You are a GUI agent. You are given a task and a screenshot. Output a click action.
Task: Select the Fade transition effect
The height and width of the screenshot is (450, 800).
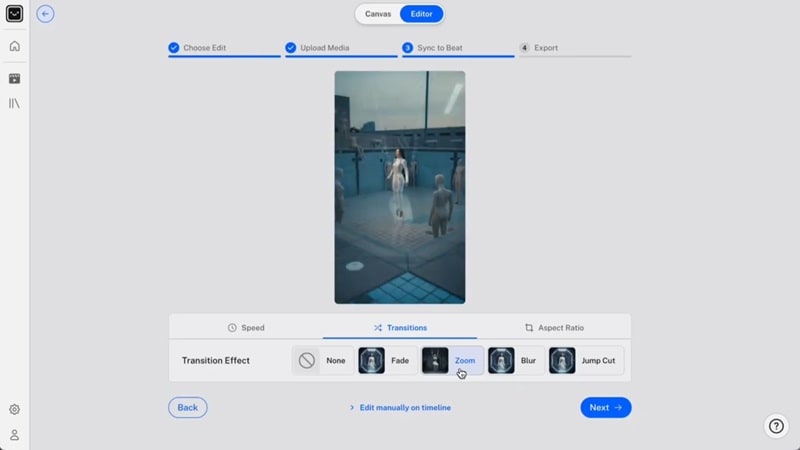tap(387, 361)
